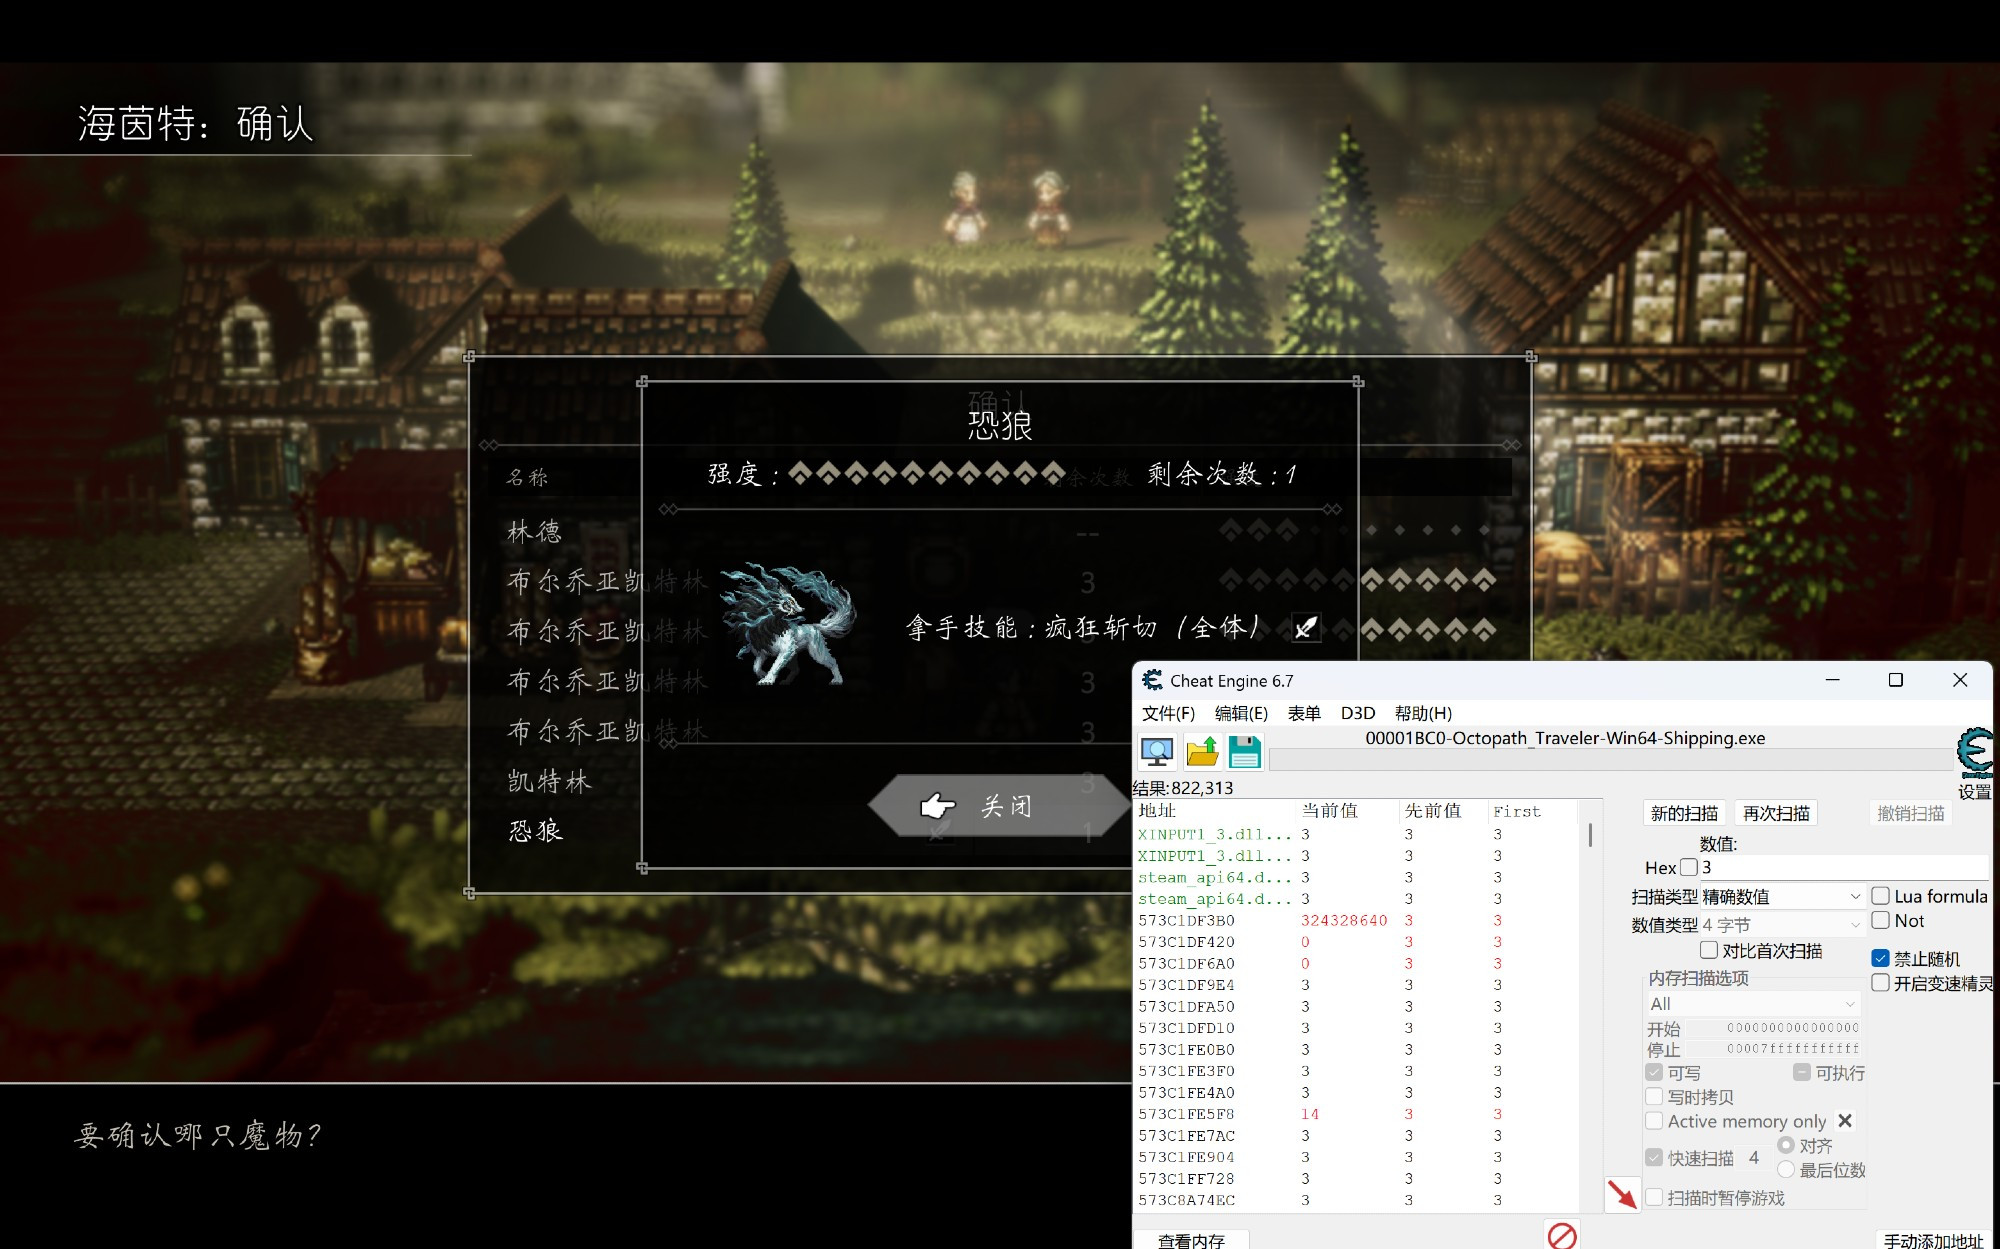Screen dimensions: 2000x1249
Task: Click the red clear list circle icon
Action: 1562,1236
